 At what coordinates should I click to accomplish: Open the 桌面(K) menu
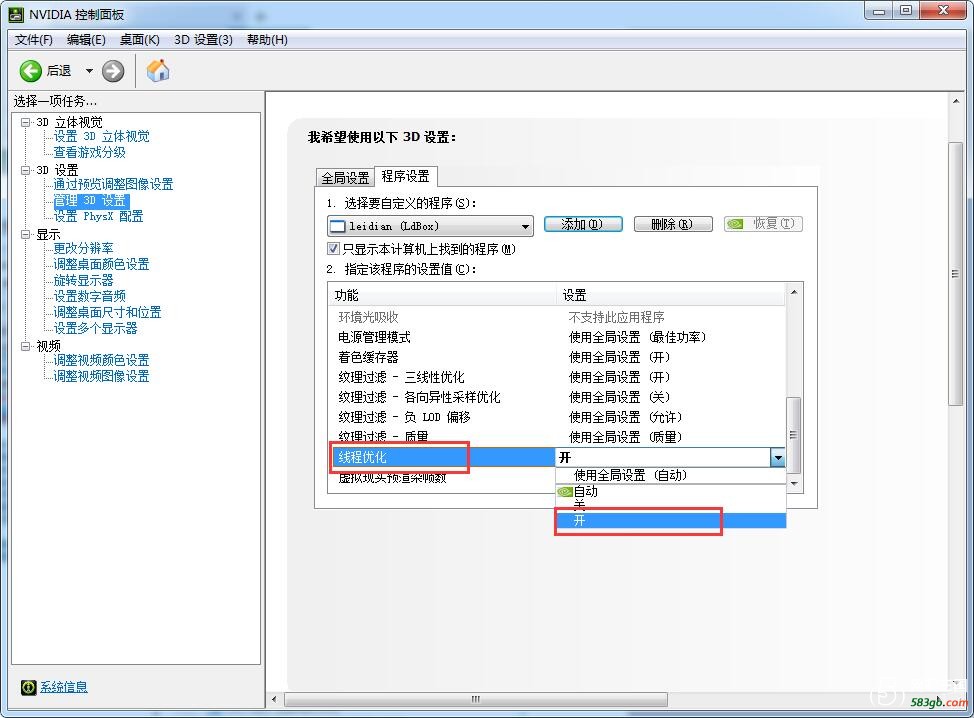pos(140,40)
